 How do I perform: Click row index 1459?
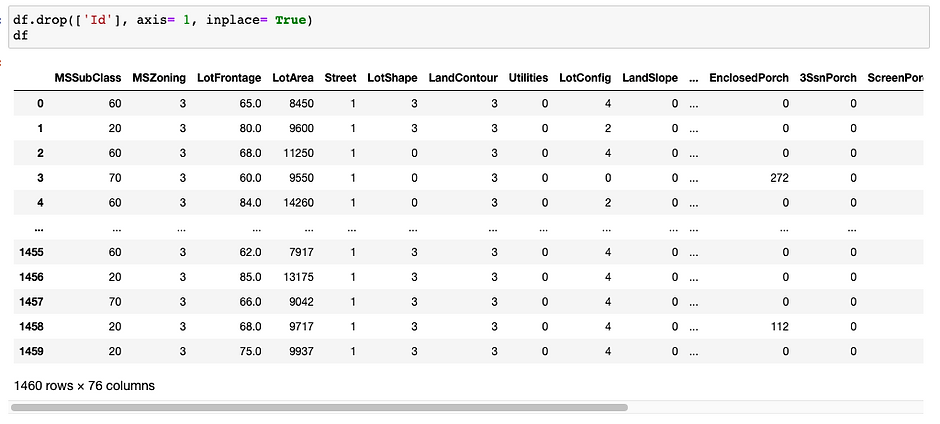(31, 351)
